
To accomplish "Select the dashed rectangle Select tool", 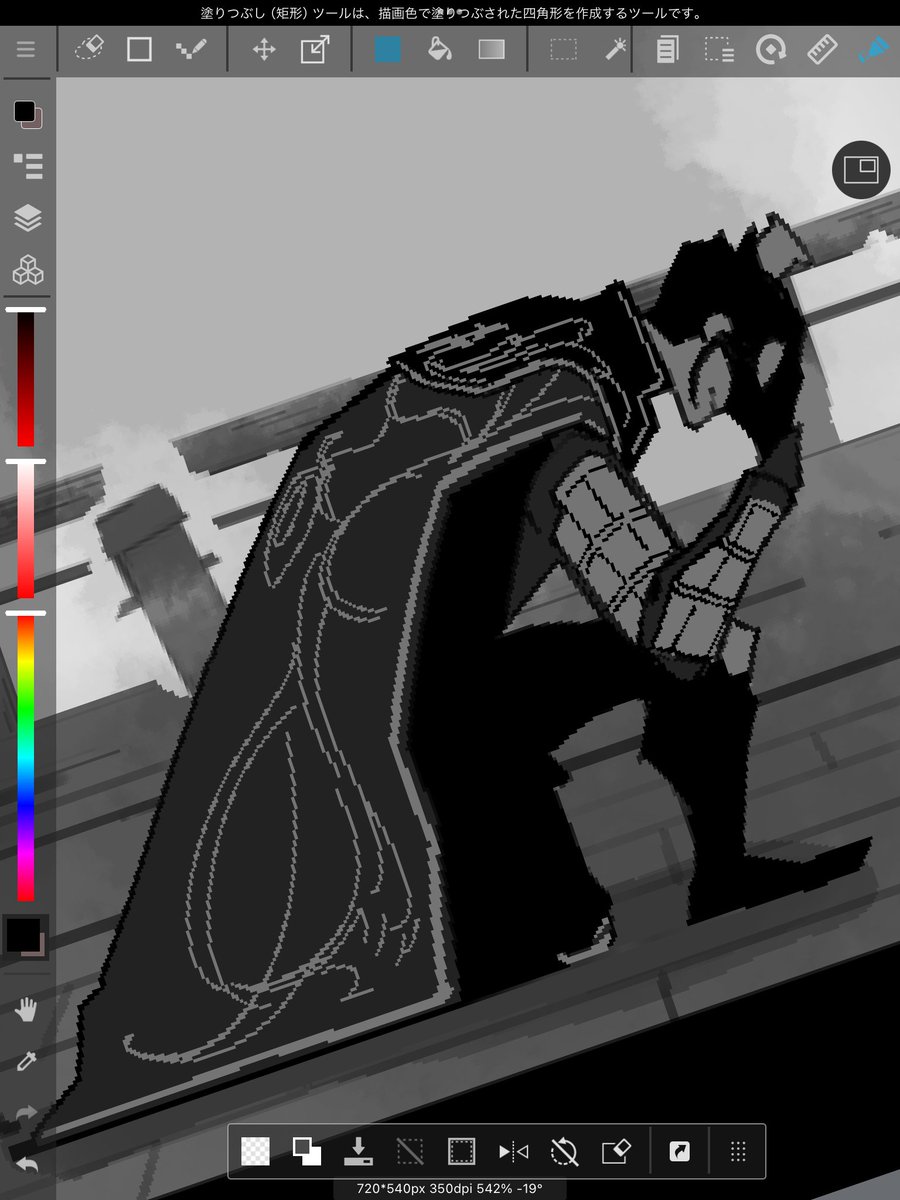I will [x=564, y=49].
